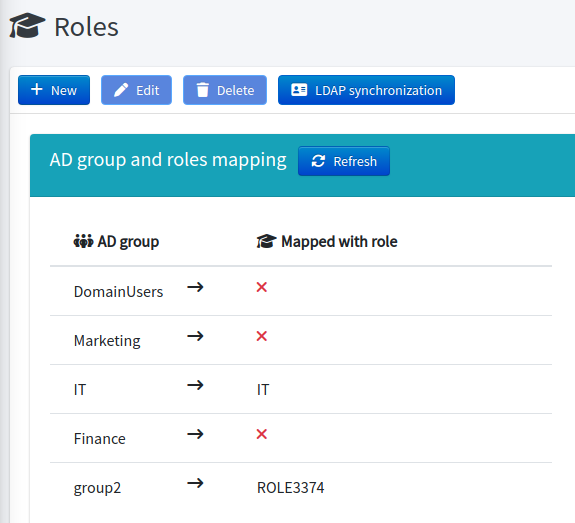575x523 pixels.
Task: Click the ROLE3374 mapped role text
Action: click(290, 488)
